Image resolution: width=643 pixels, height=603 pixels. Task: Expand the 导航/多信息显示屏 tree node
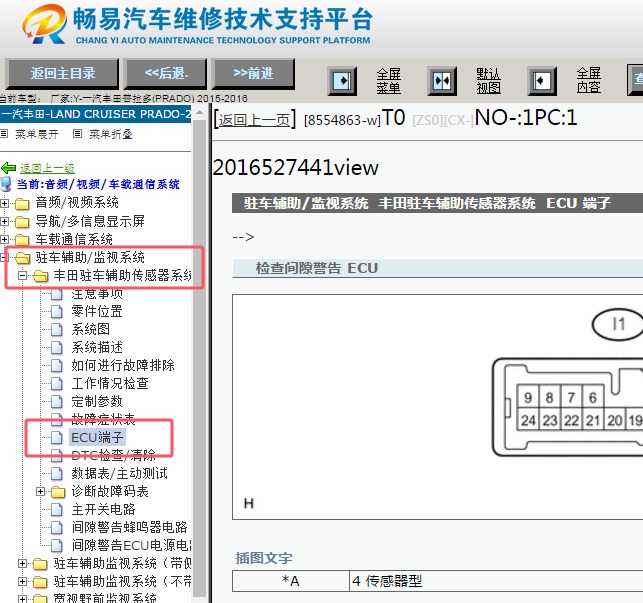tap(5, 222)
